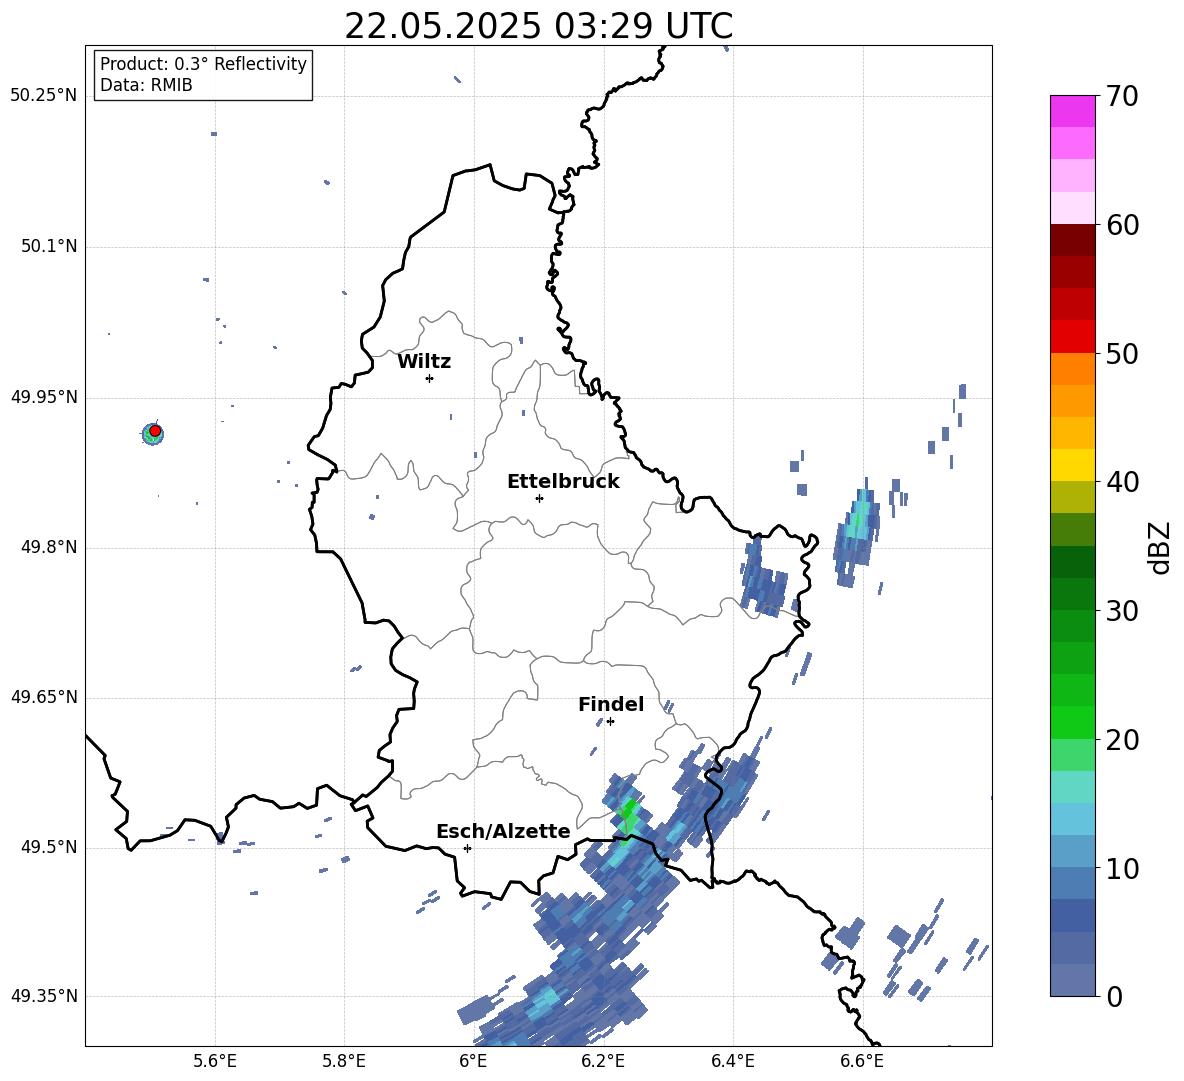Click the colorbar 60 tick label
The width and height of the screenshot is (1184, 1081).
1122,225
